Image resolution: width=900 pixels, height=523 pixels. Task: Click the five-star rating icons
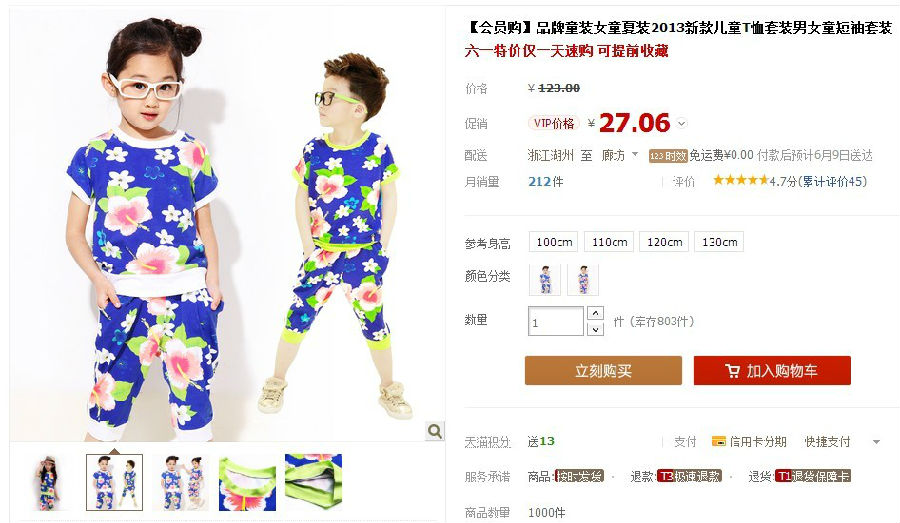pyautogui.click(x=740, y=181)
